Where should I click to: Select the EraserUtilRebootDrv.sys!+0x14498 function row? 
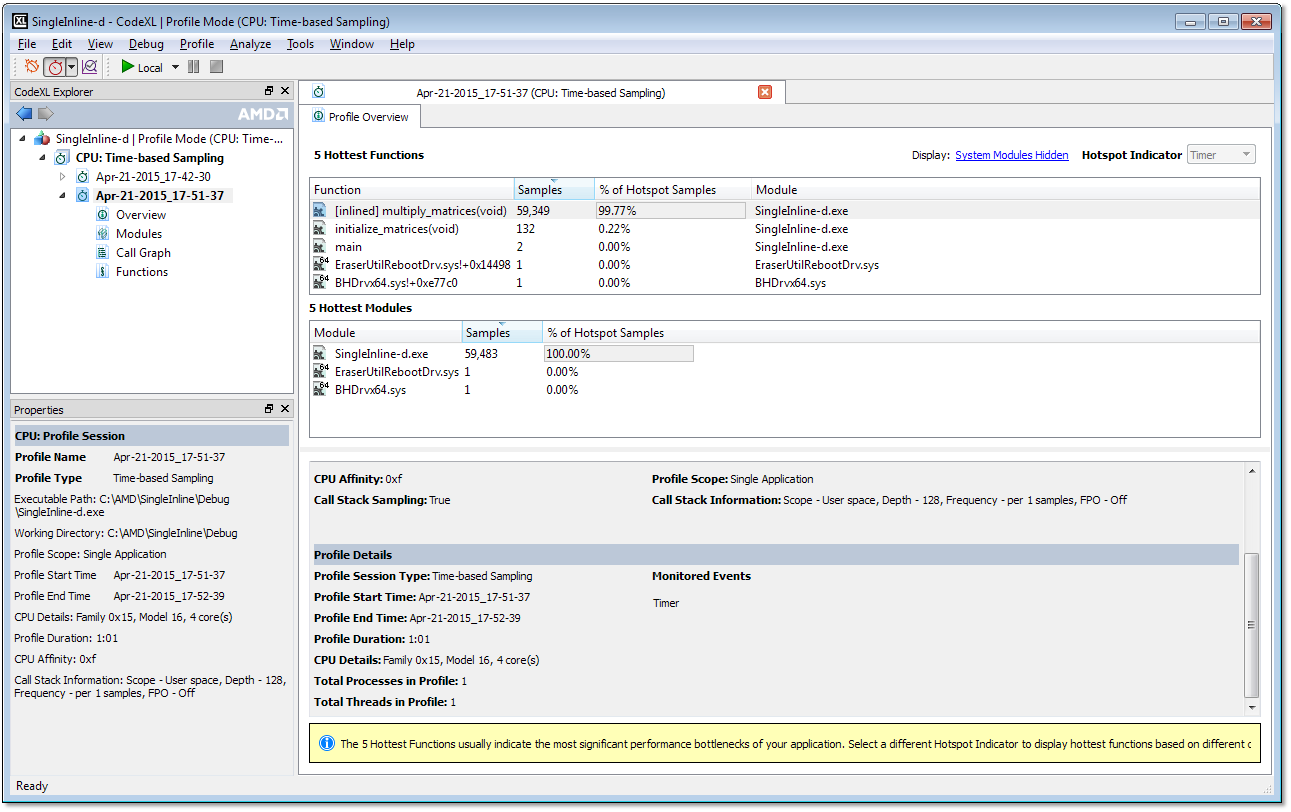pyautogui.click(x=785, y=265)
